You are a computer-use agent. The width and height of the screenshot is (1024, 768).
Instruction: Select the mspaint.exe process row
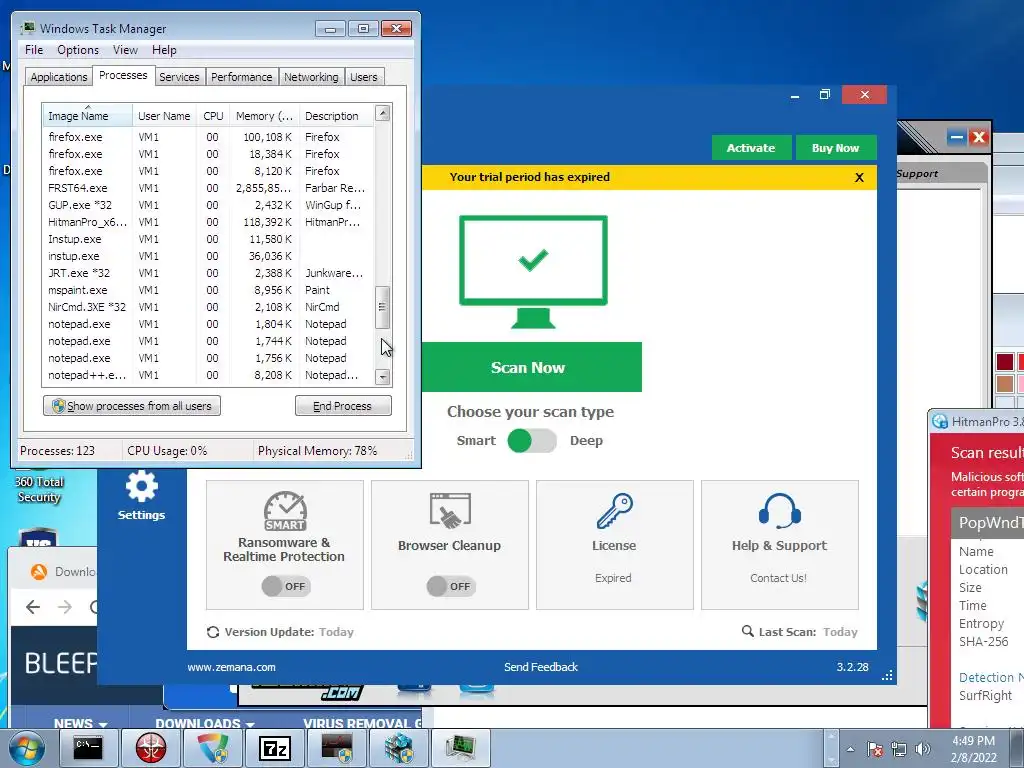coord(208,290)
